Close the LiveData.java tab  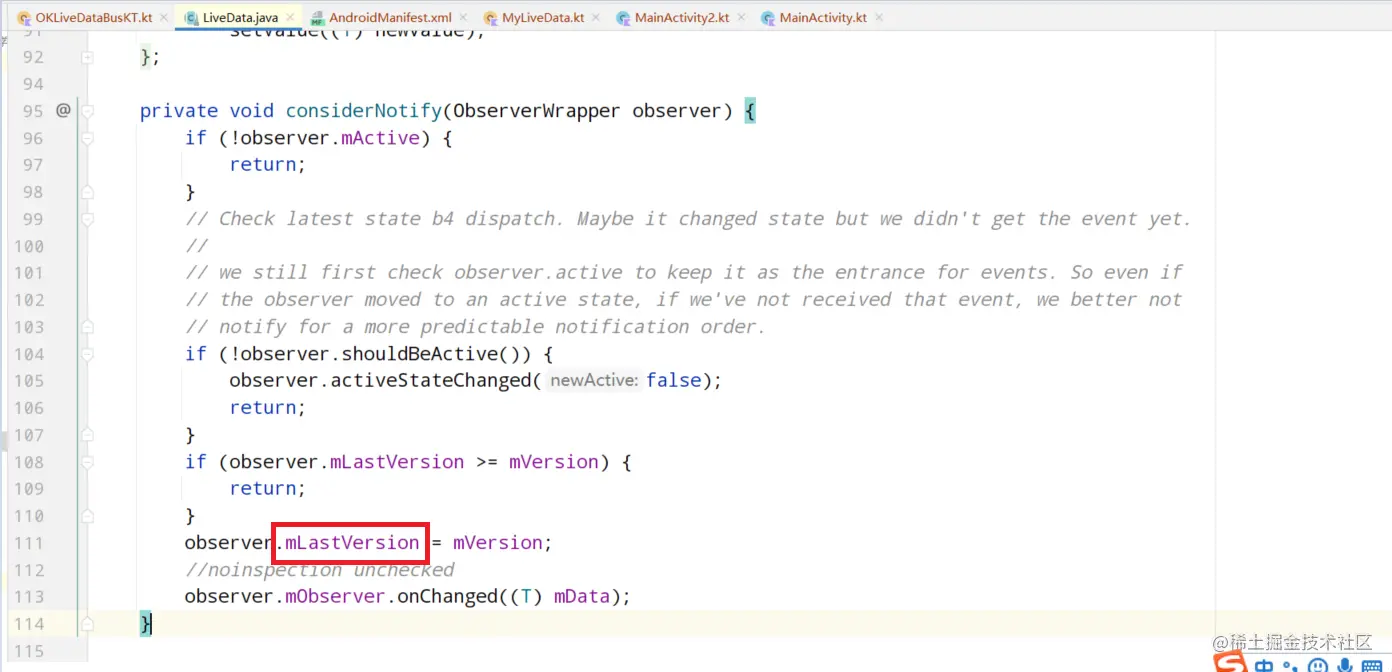point(289,18)
